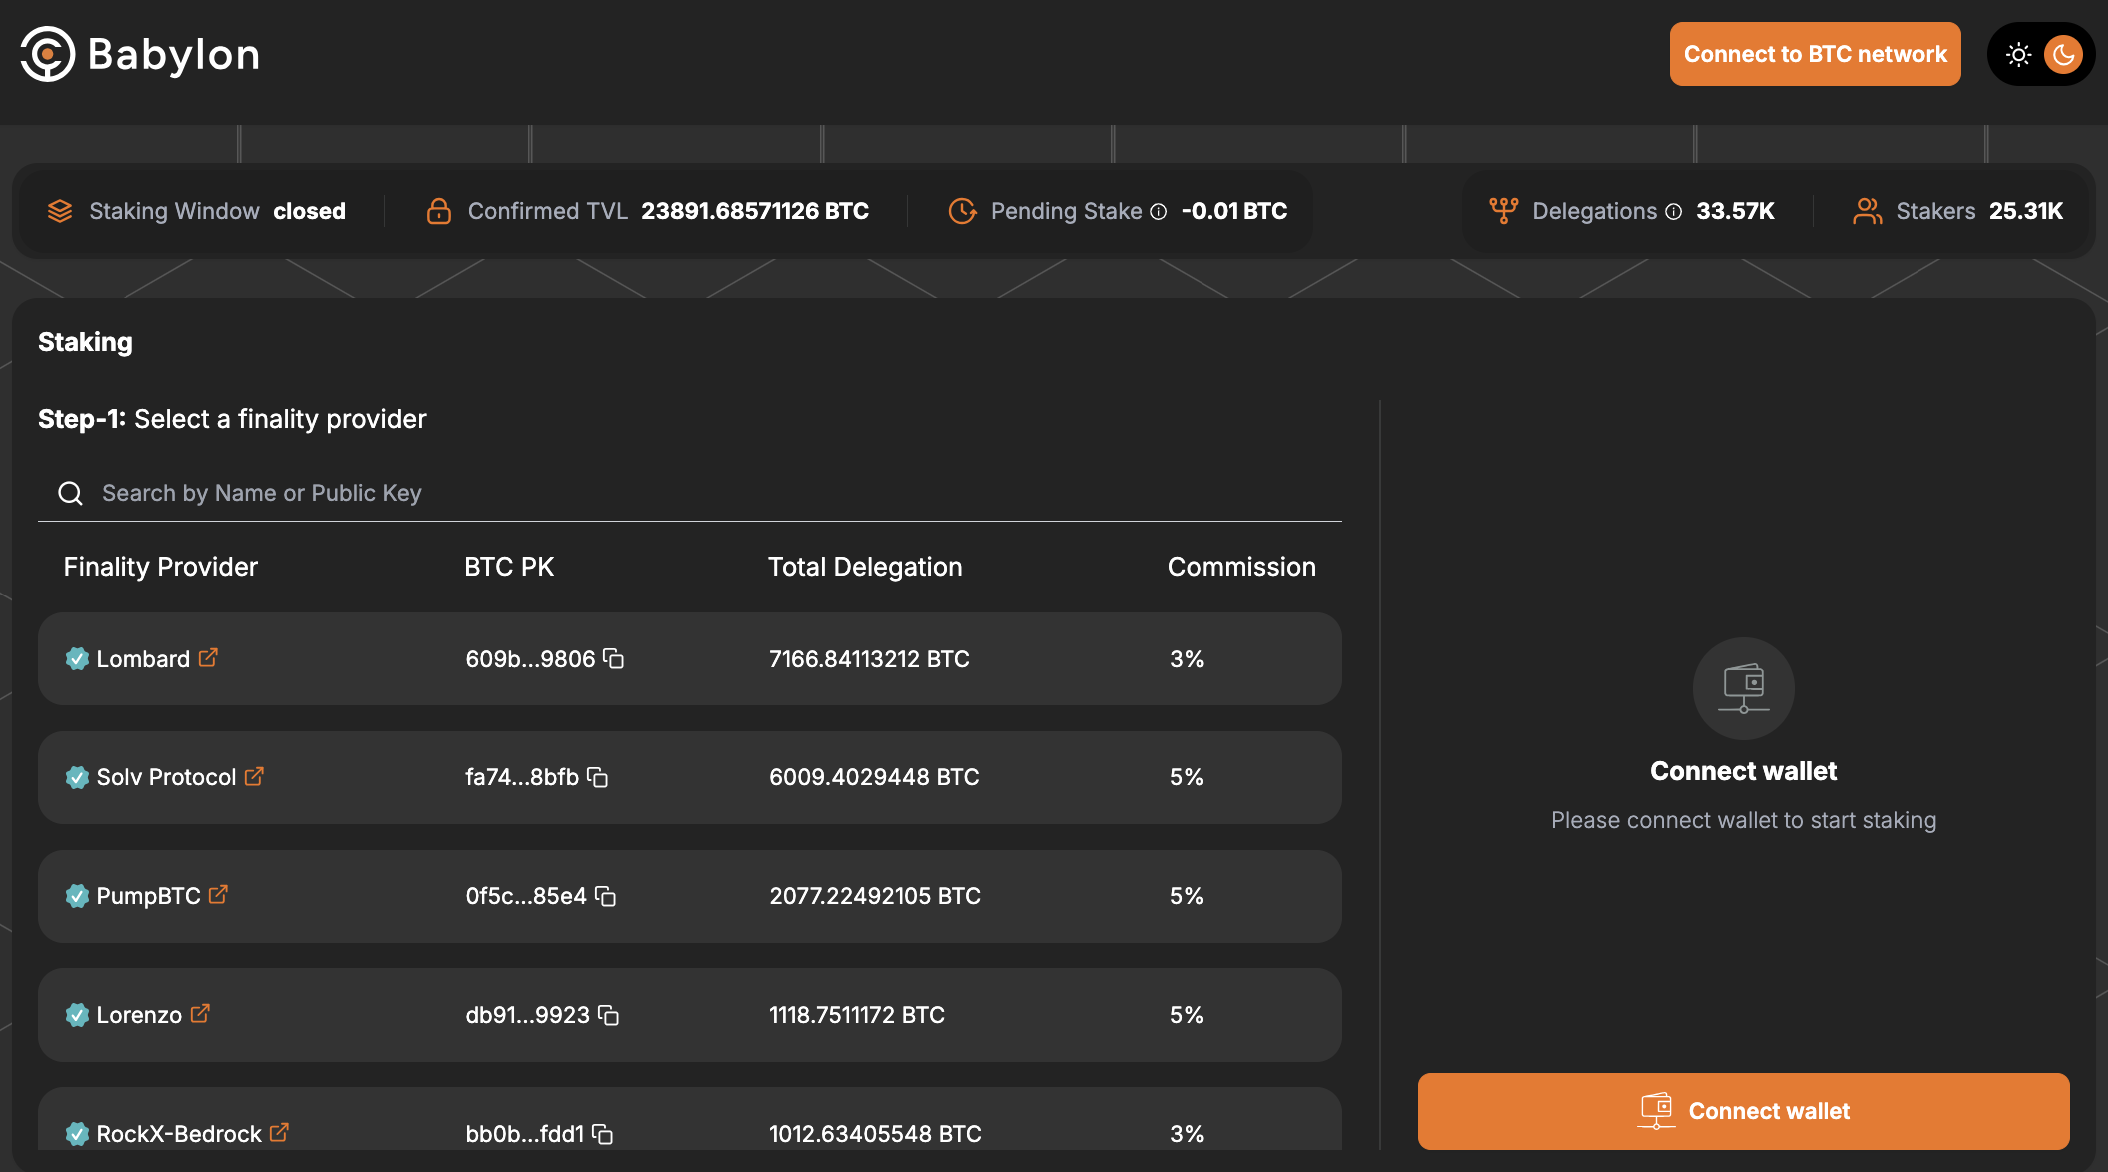
Task: Click Lorenzo's 5% commission value
Action: 1187,1015
